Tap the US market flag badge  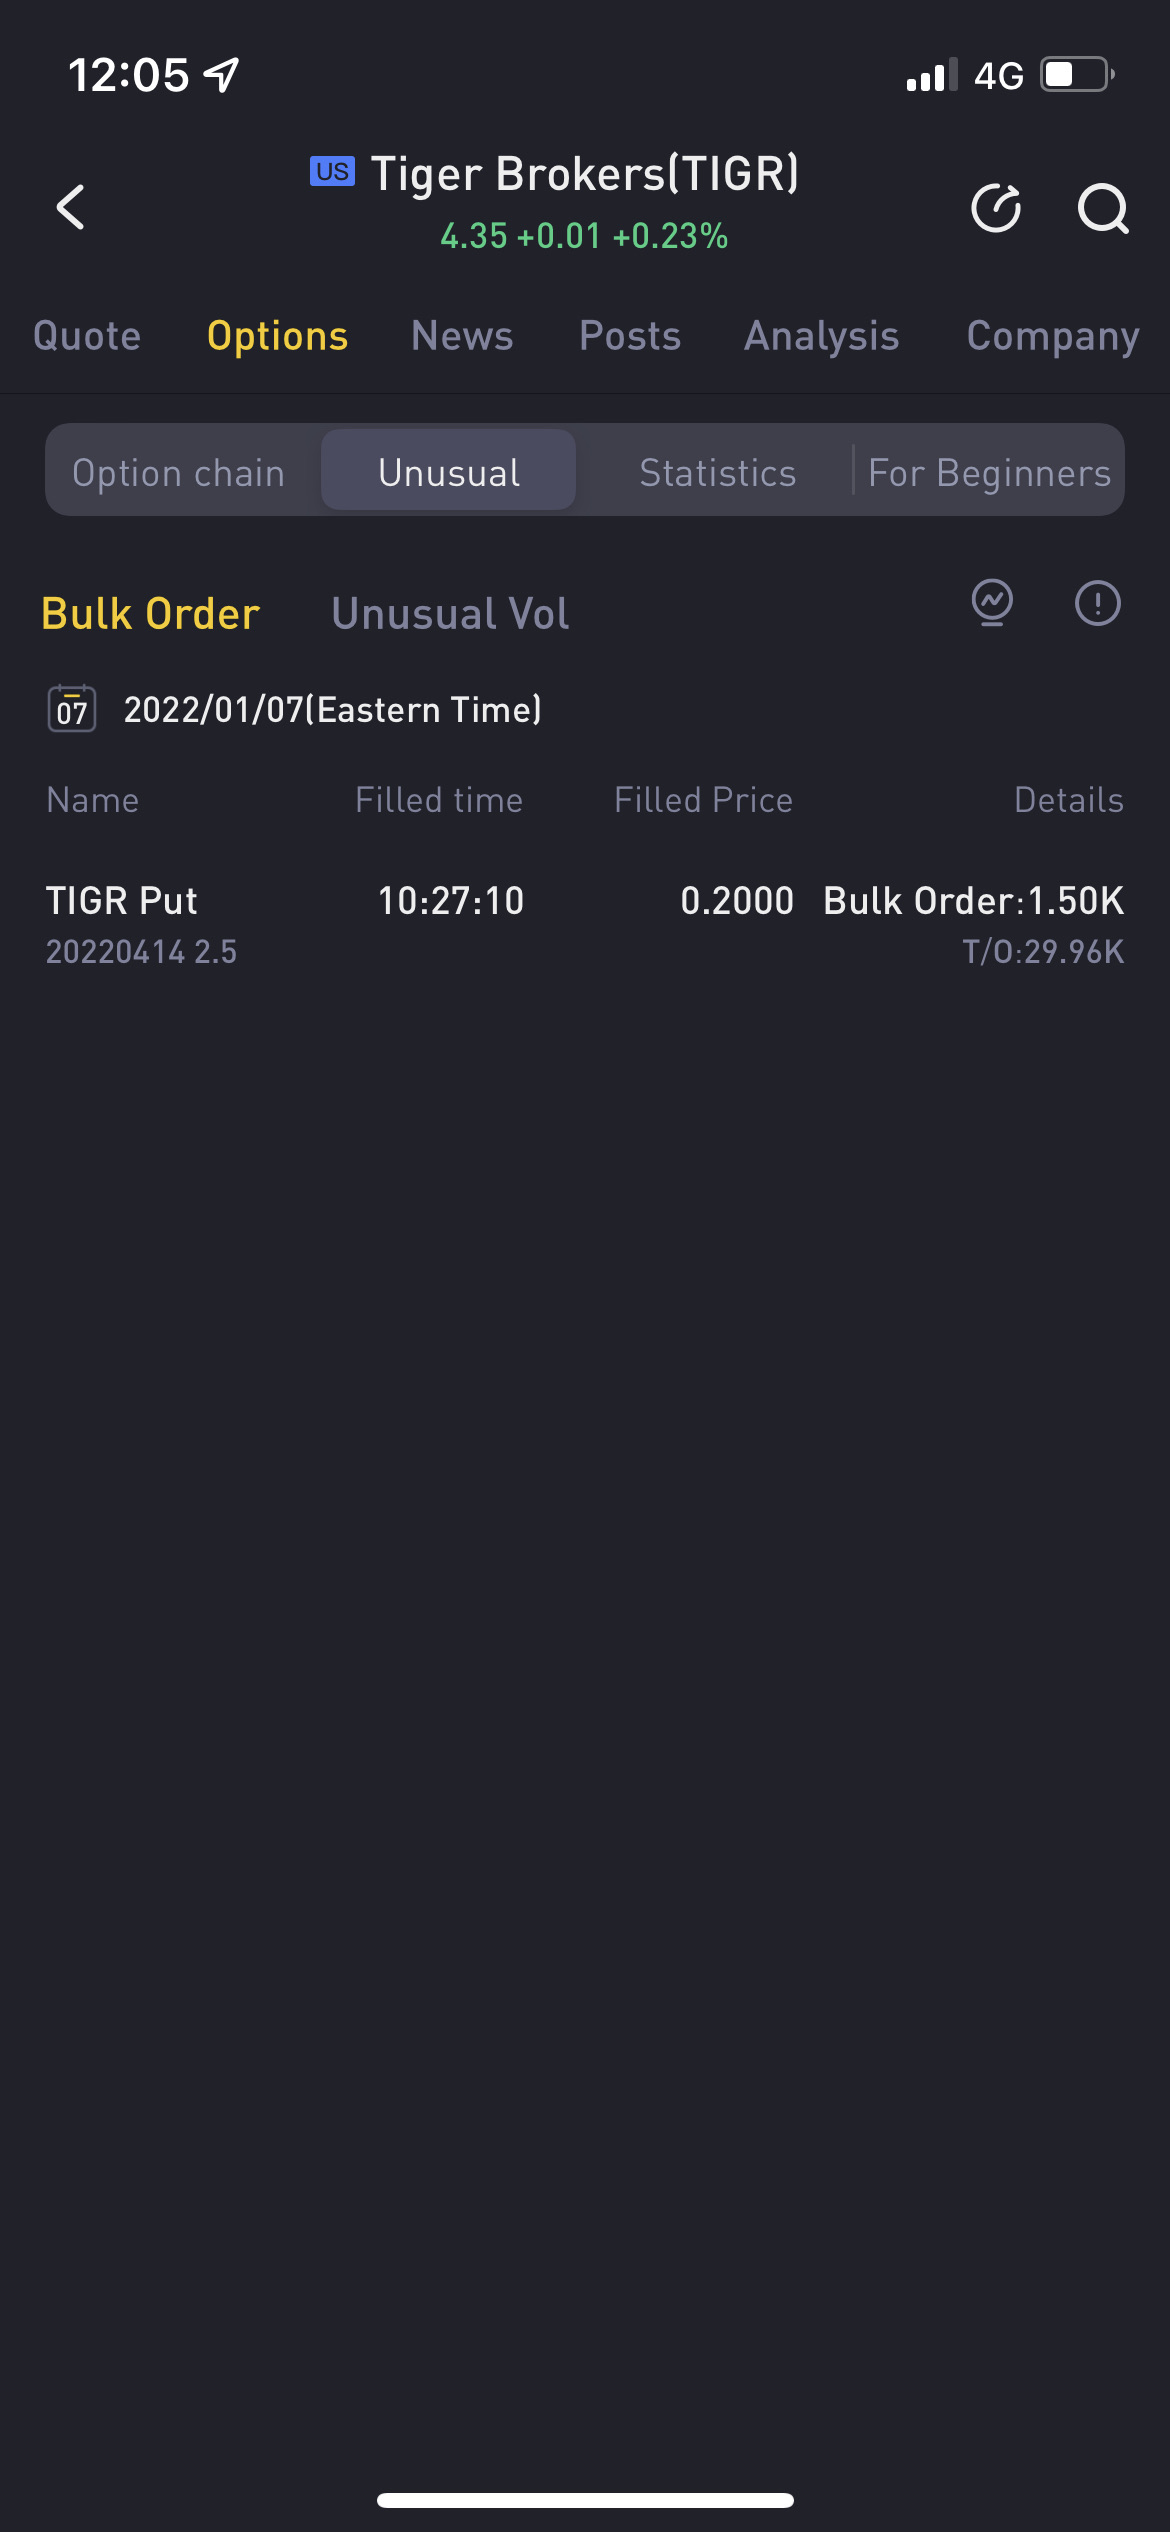pyautogui.click(x=332, y=172)
